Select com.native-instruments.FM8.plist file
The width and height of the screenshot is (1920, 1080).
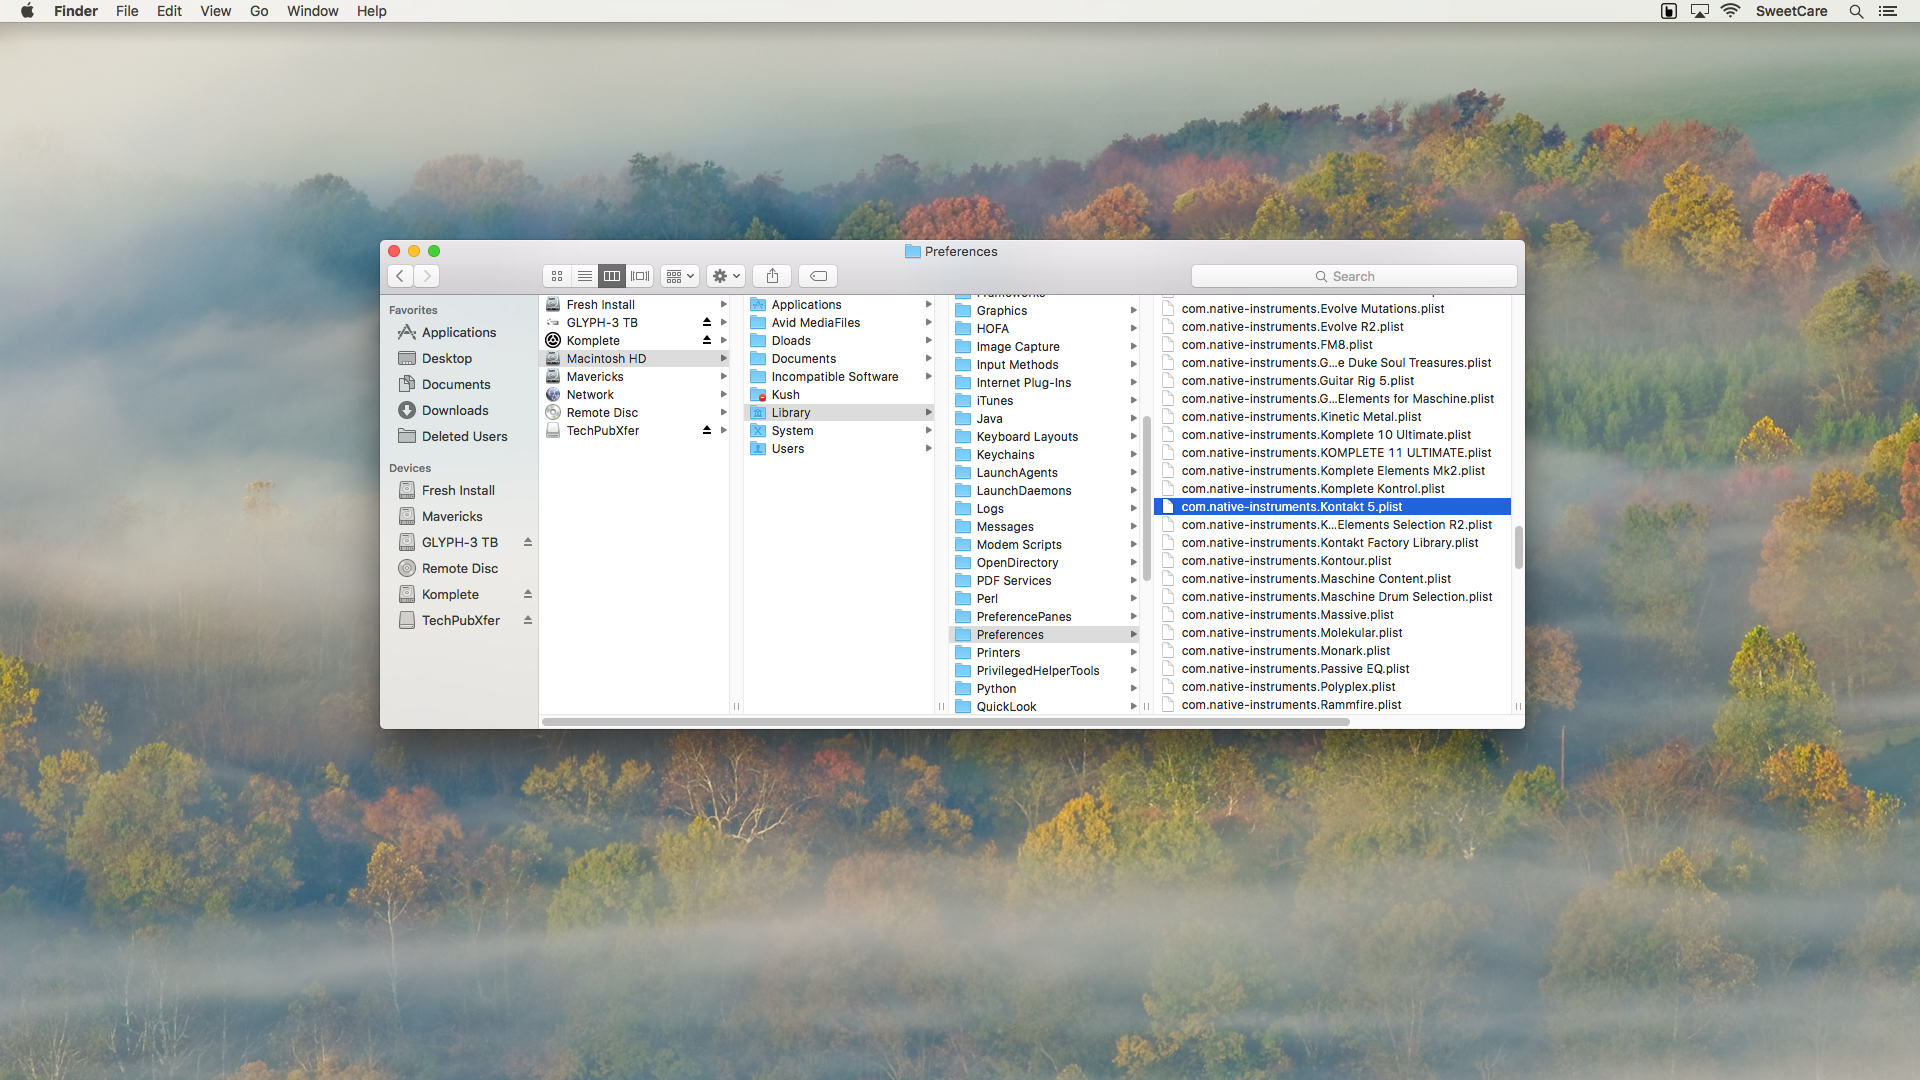[1332, 344]
